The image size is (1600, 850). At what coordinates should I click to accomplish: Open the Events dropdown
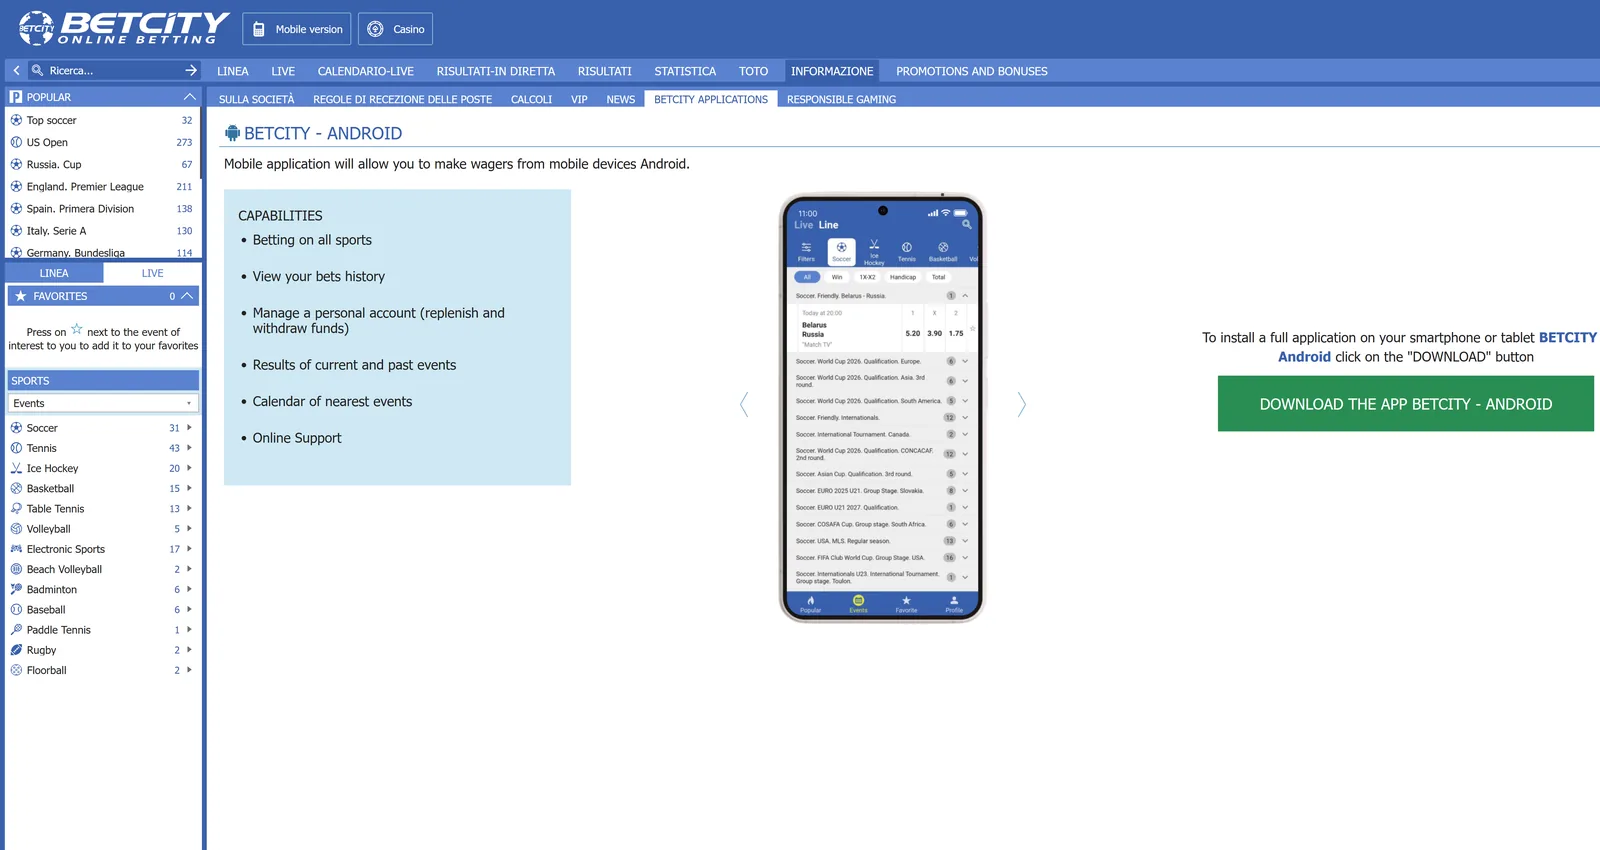click(103, 403)
